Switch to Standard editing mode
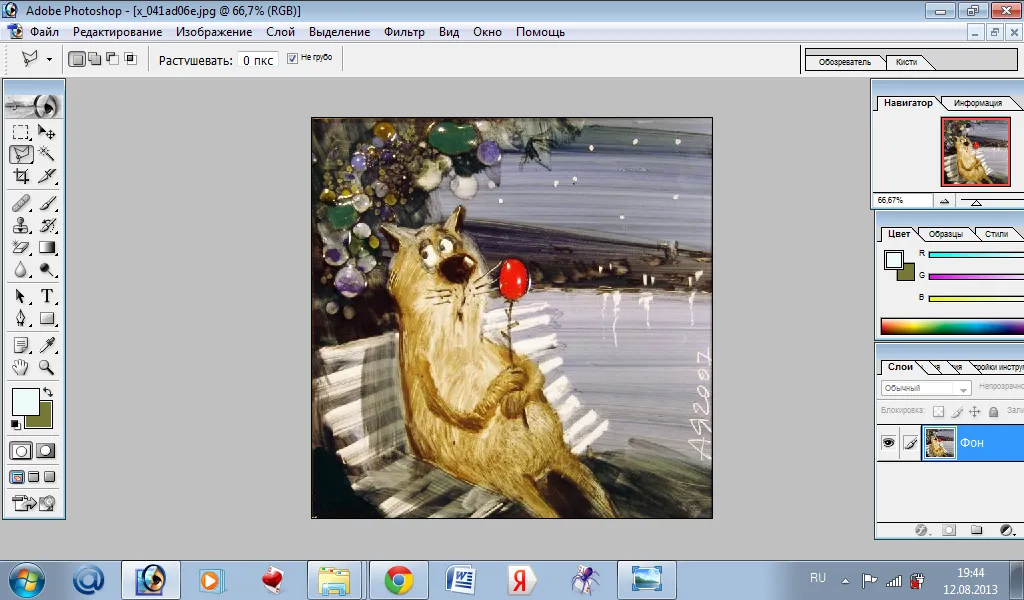The height and width of the screenshot is (600, 1024). click(x=21, y=451)
